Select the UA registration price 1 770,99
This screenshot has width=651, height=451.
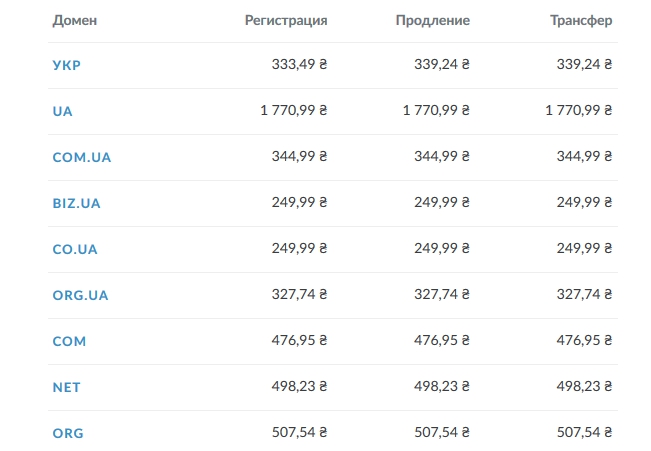pyautogui.click(x=294, y=110)
